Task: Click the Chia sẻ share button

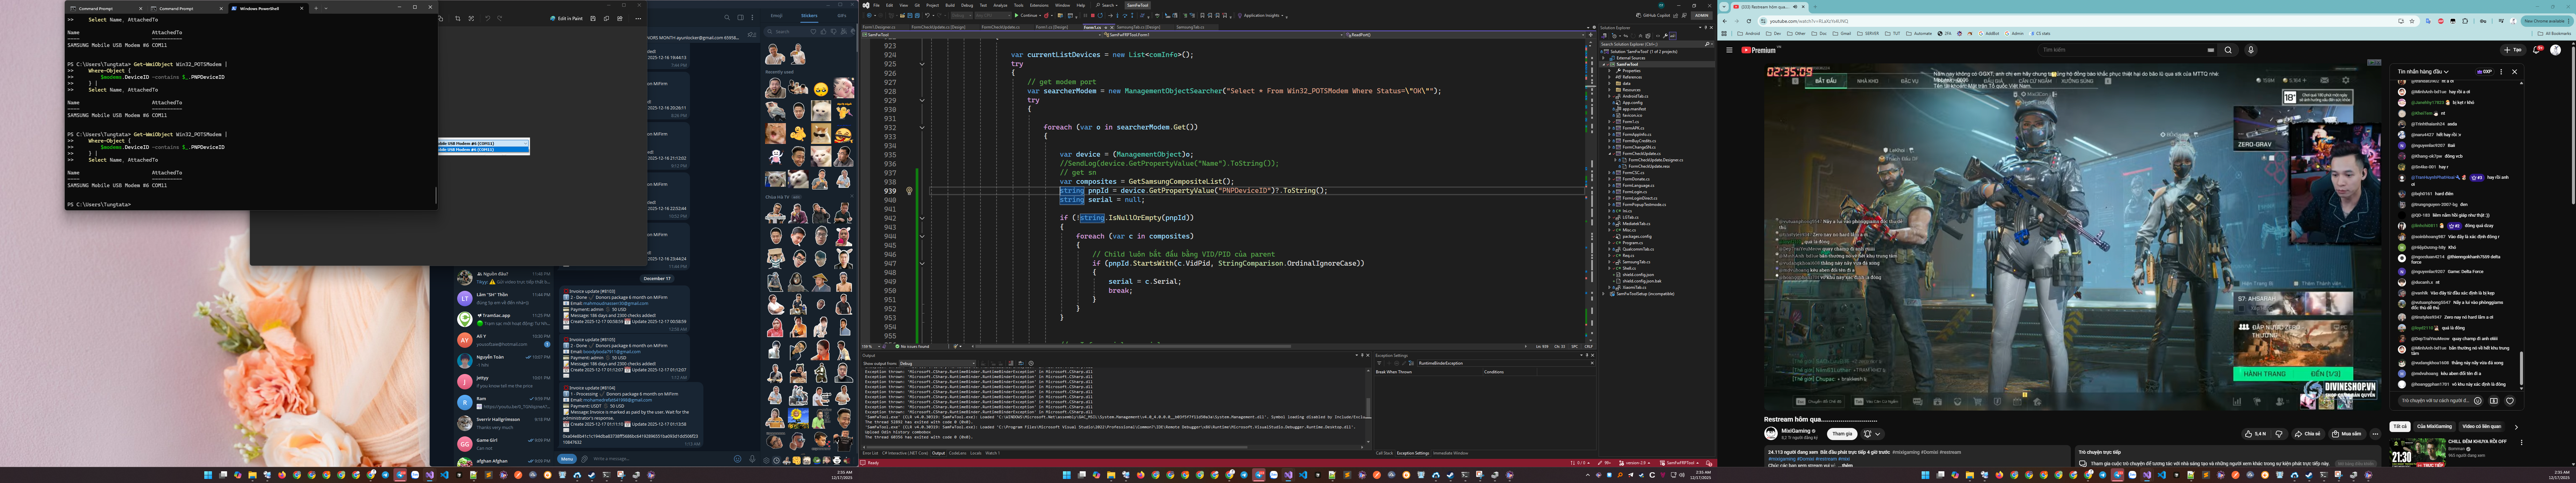Action: 2308,434
